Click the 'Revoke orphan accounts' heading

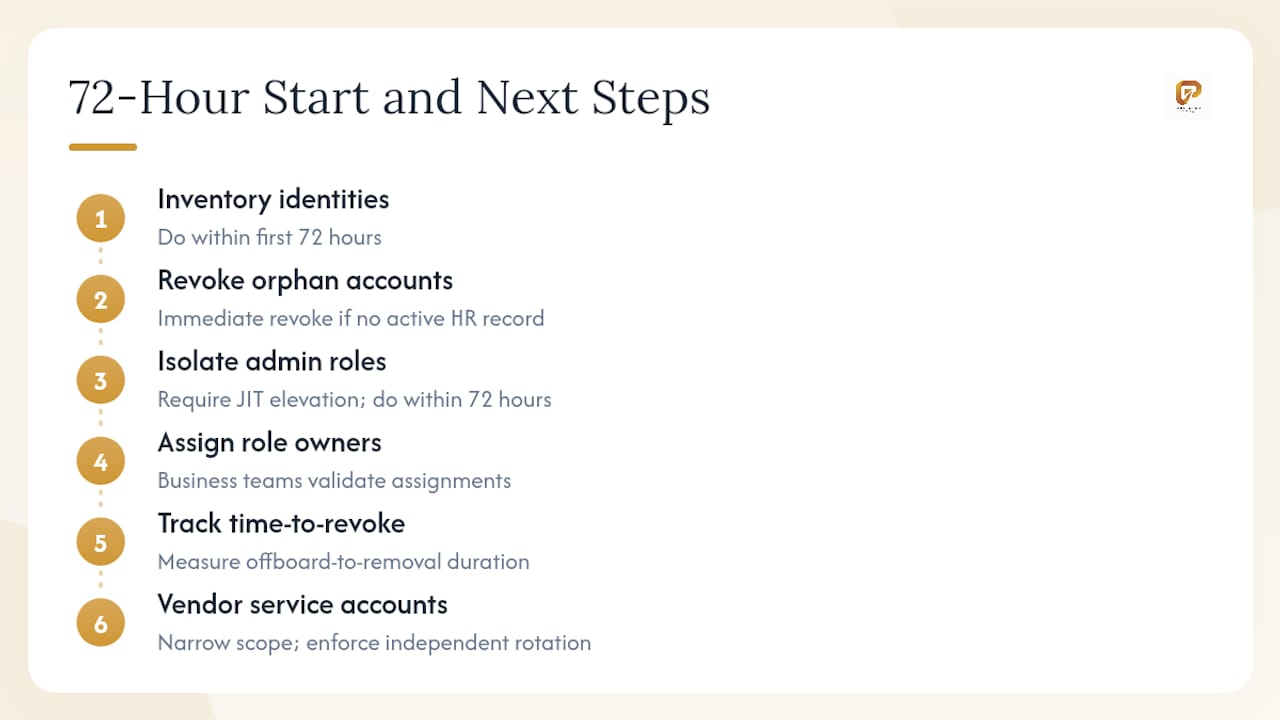[x=305, y=280]
